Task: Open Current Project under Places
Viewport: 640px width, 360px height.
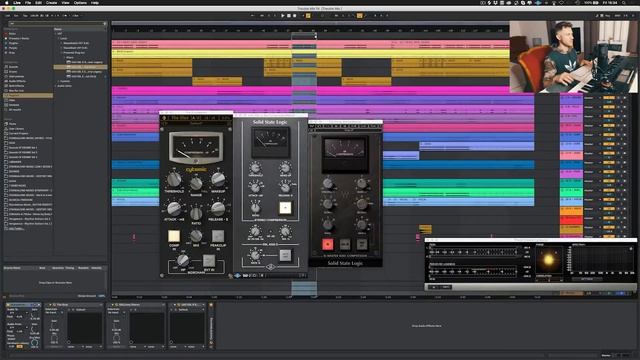Action: click(18, 133)
